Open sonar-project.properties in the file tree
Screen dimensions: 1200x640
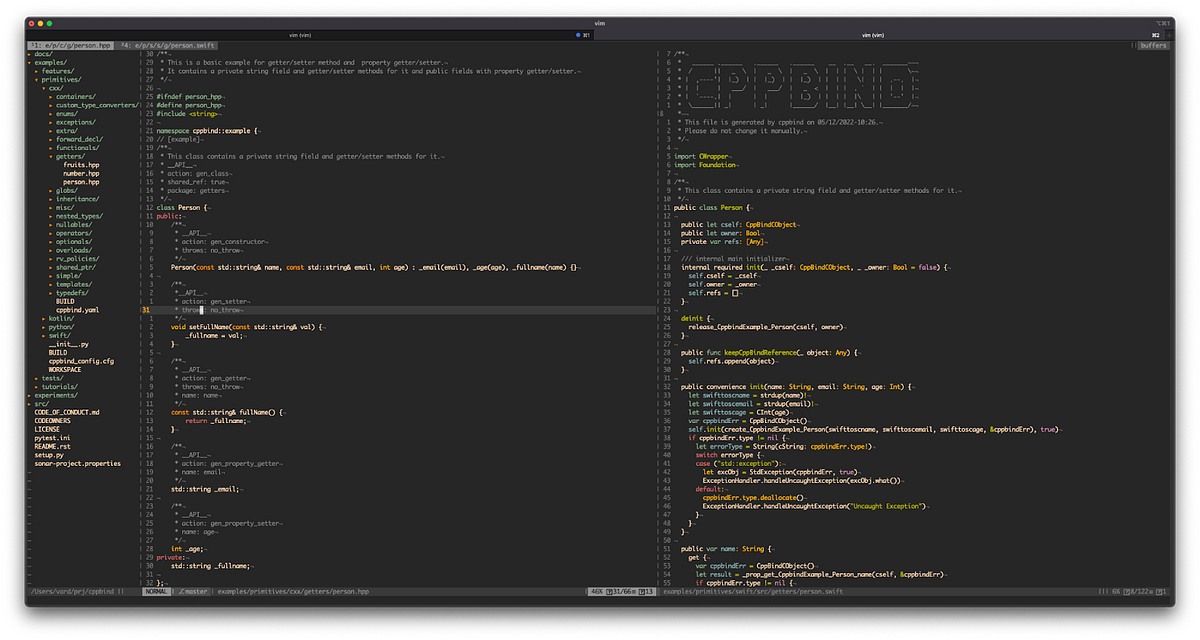click(78, 463)
